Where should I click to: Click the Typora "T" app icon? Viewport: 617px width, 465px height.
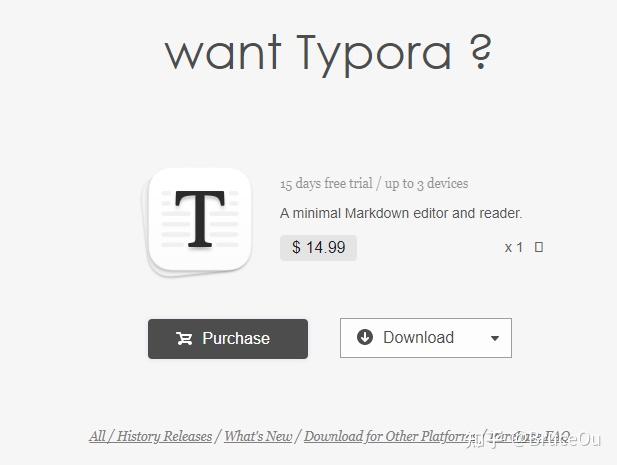point(199,220)
